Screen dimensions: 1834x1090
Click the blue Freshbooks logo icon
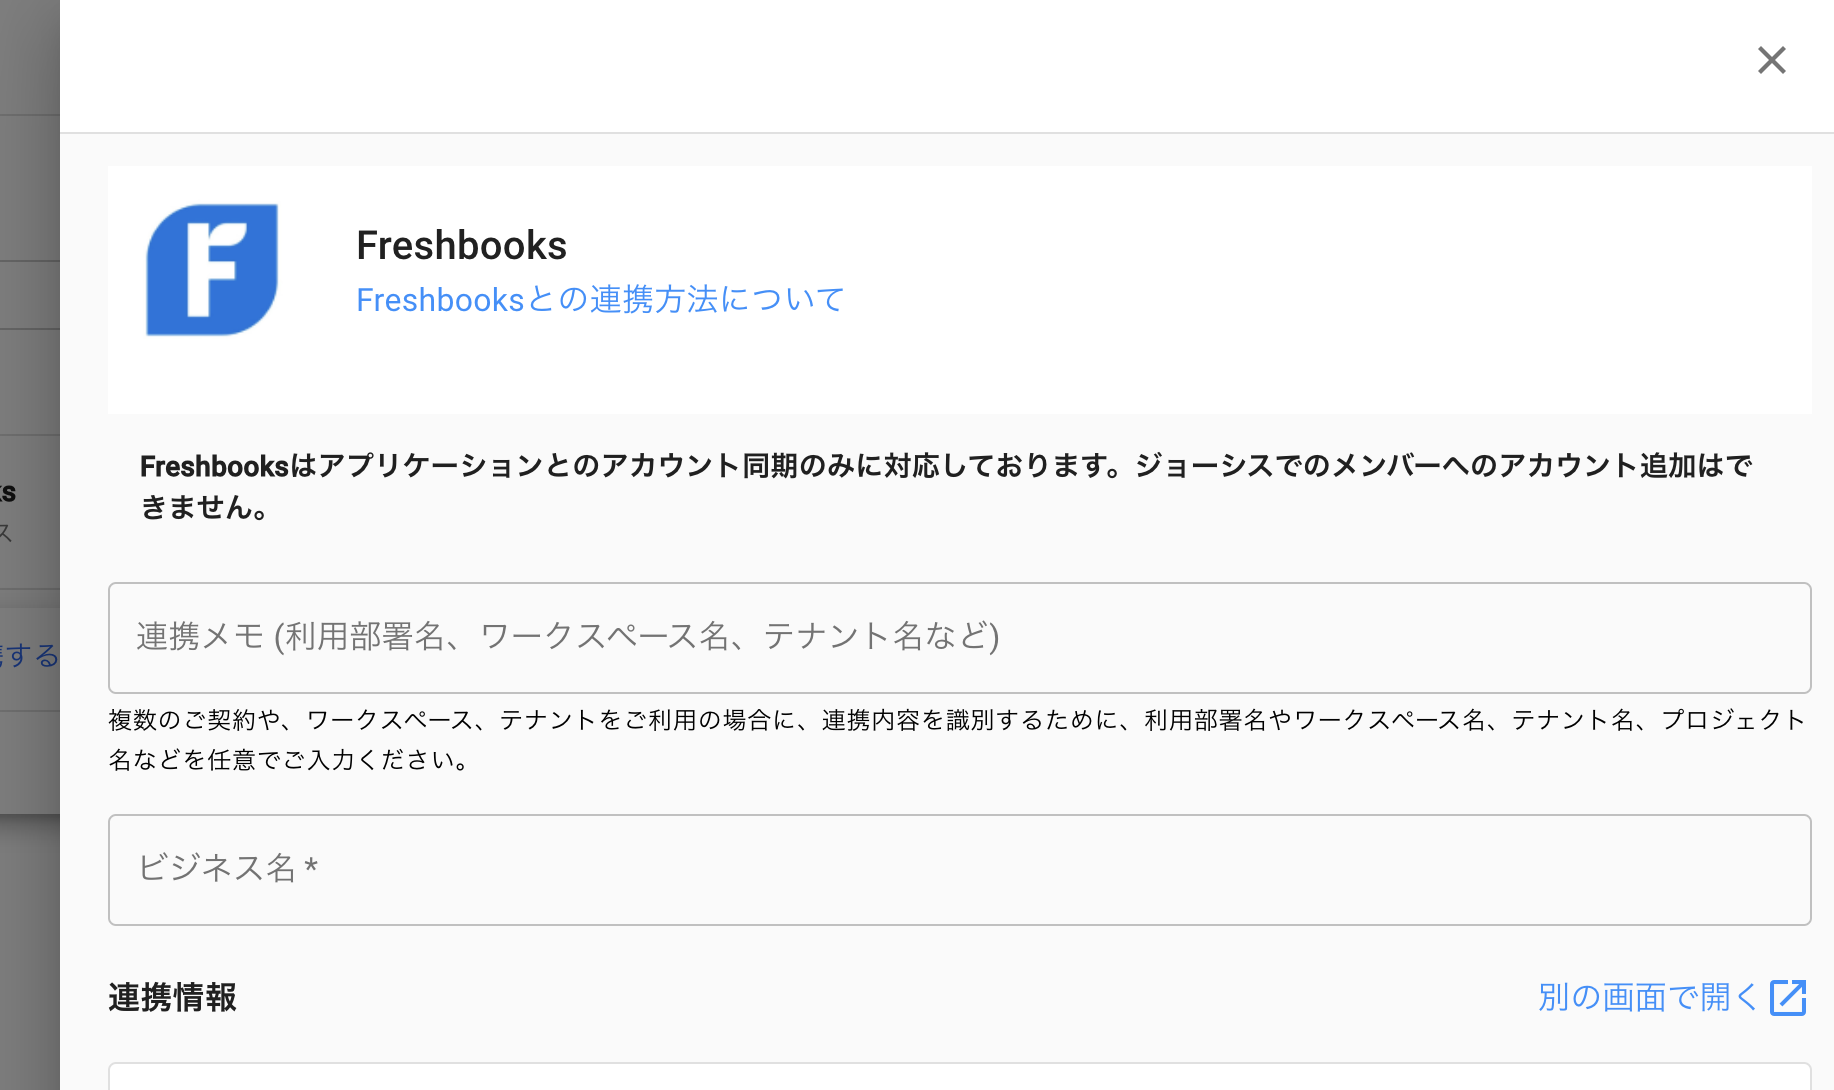click(212, 270)
